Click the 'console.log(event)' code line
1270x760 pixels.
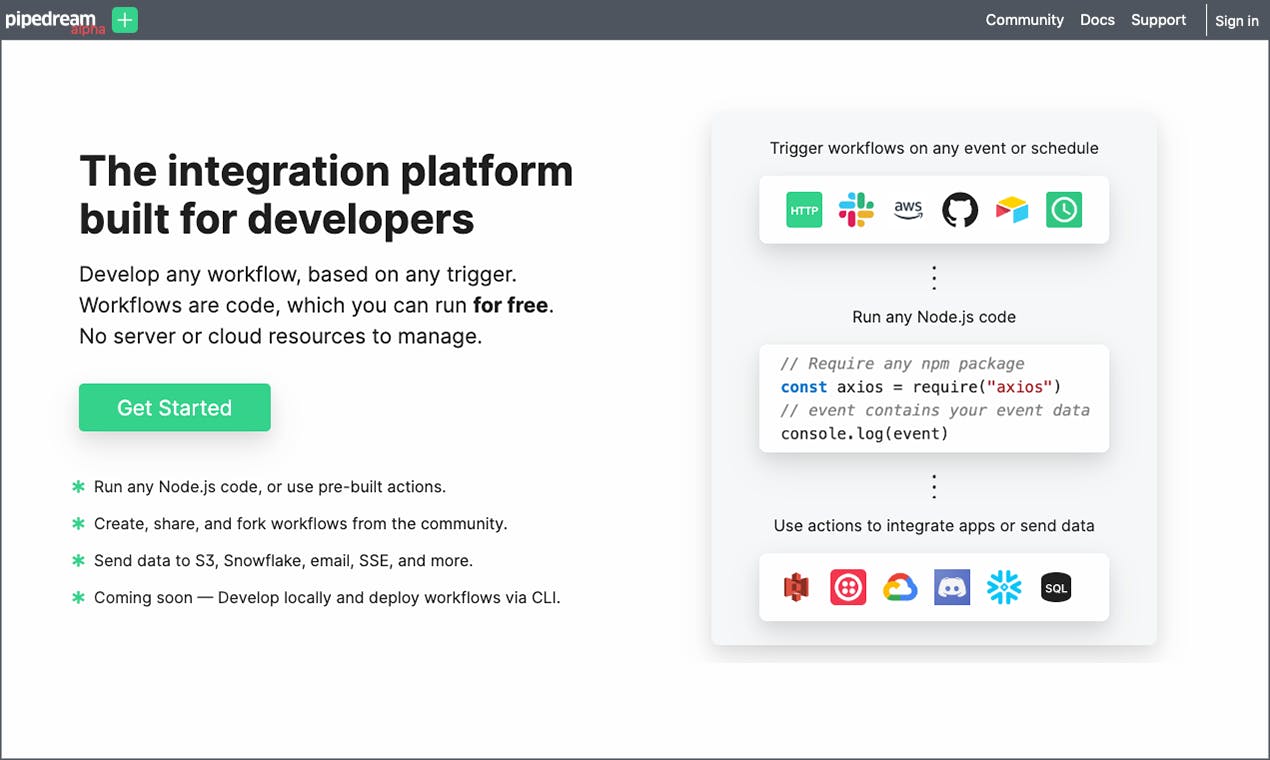pyautogui.click(x=864, y=433)
